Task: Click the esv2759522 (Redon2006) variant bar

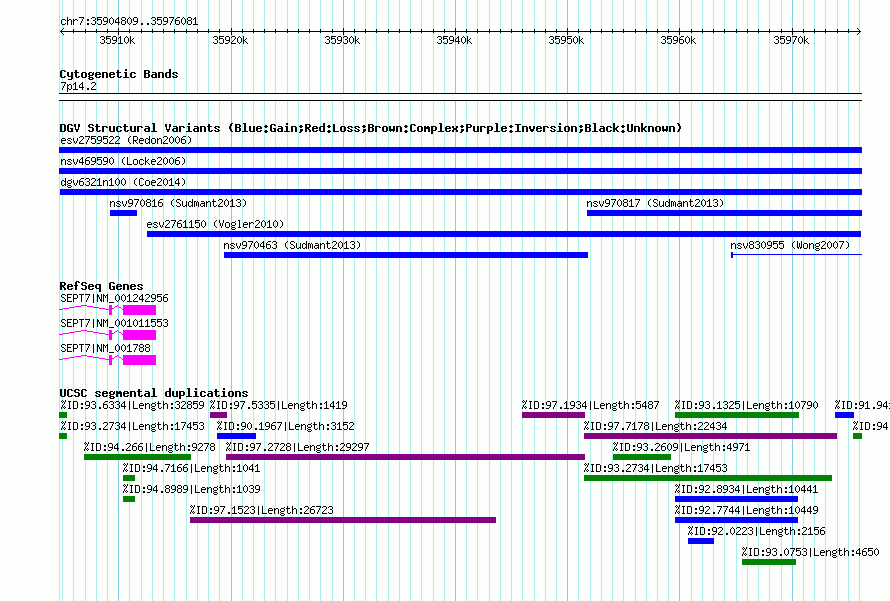Action: [x=460, y=150]
